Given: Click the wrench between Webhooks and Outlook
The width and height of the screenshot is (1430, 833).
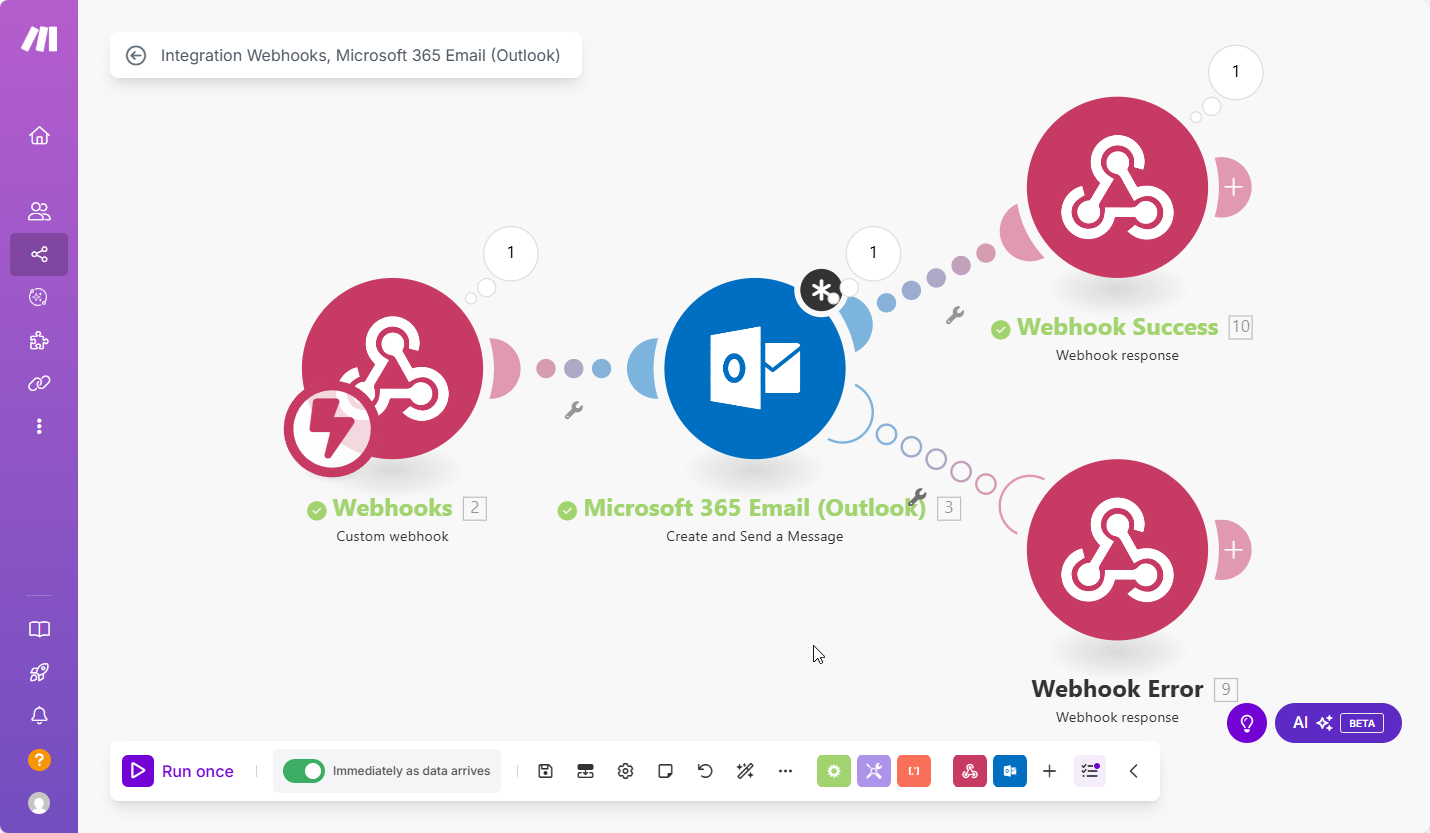Looking at the screenshot, I should tap(573, 410).
